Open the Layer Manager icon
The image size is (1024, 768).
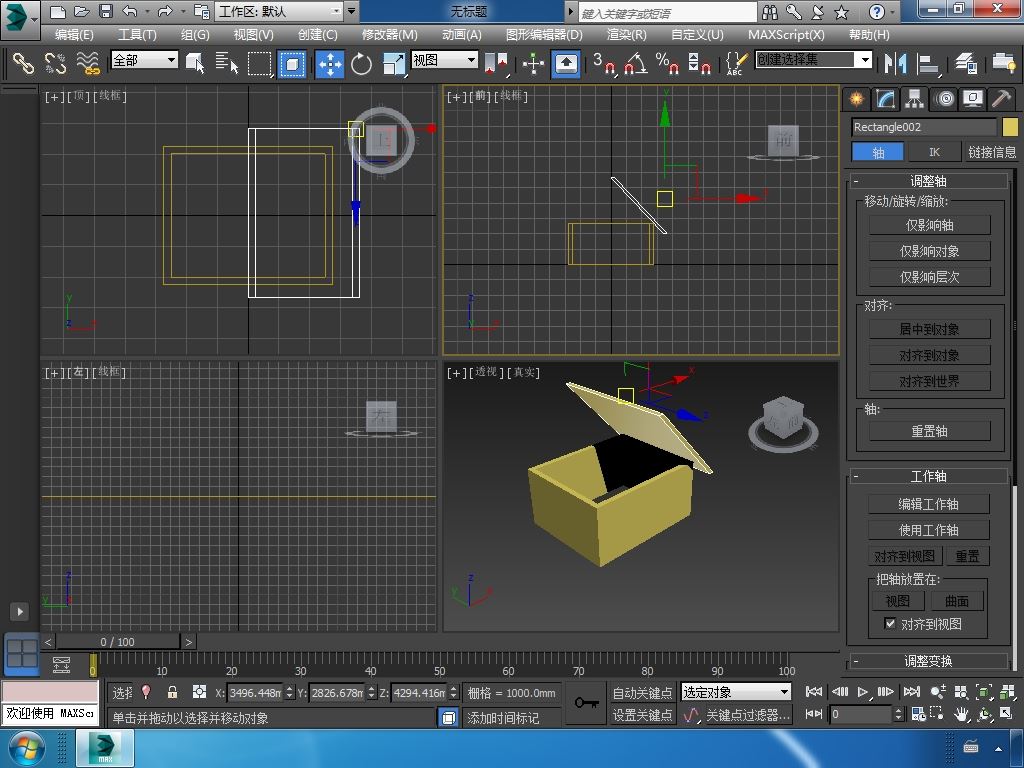[x=966, y=63]
